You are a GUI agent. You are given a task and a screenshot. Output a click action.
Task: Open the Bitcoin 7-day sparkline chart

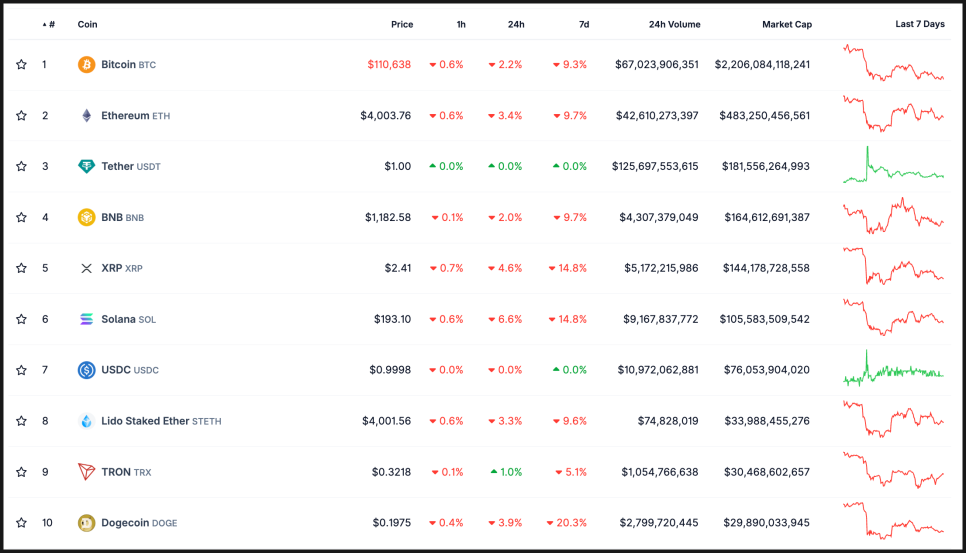coord(893,63)
